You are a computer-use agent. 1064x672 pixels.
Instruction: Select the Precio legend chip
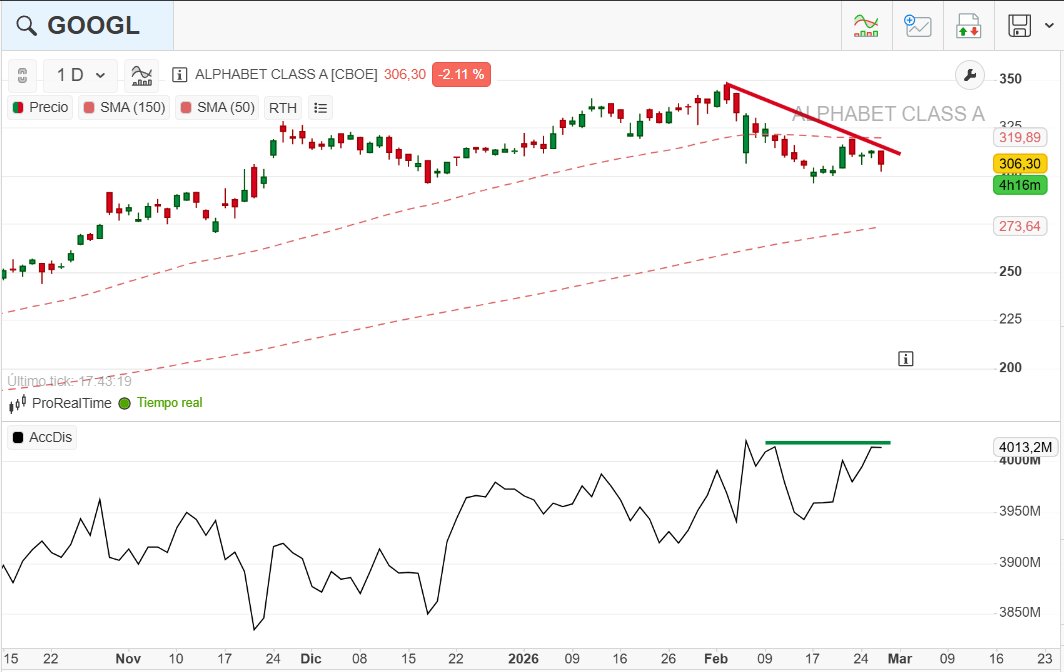pyautogui.click(x=41, y=107)
